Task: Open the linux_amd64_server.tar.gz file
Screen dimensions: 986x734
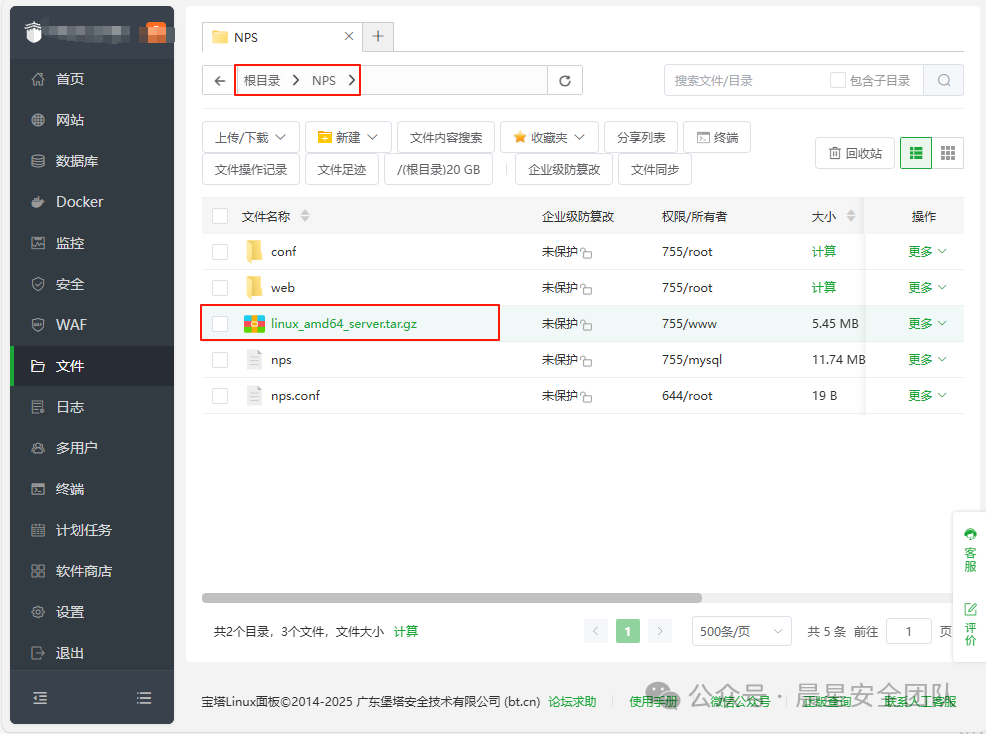Action: [345, 324]
